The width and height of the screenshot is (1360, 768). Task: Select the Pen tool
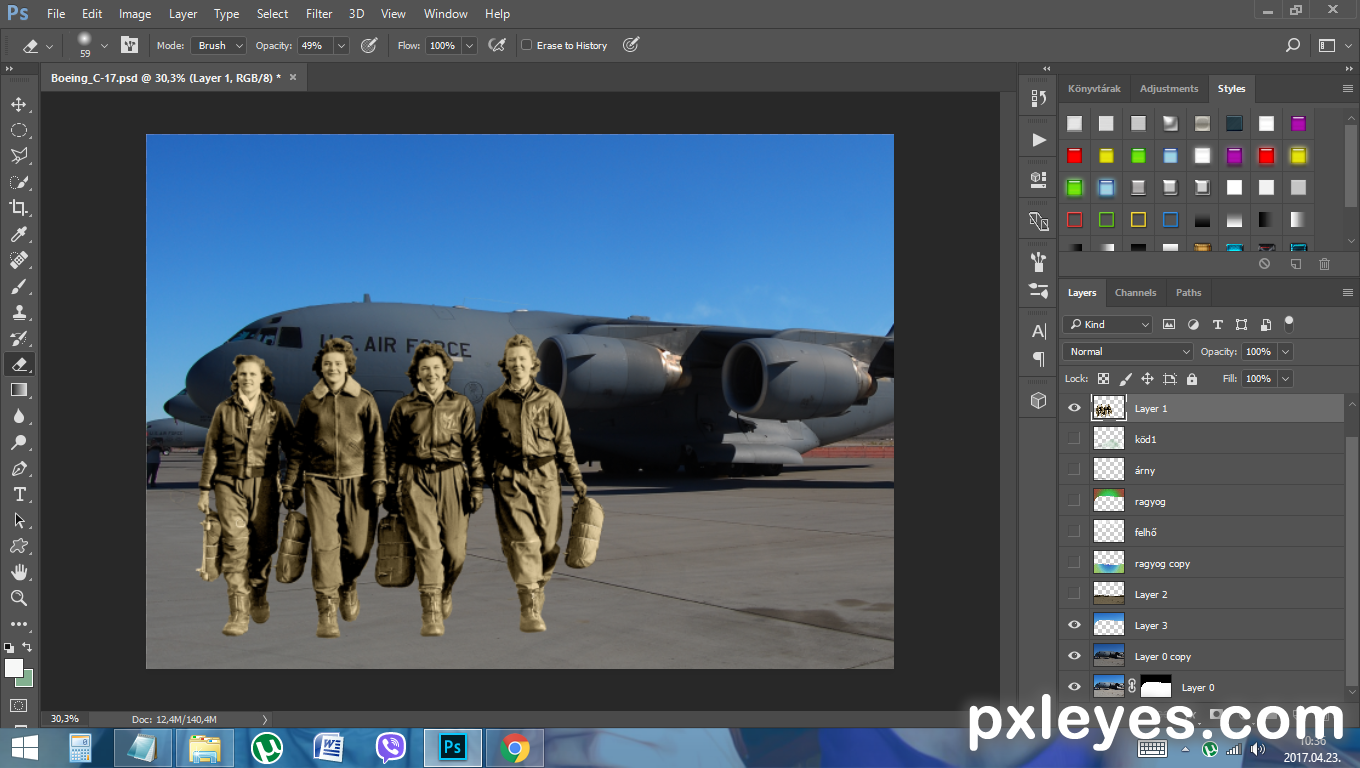18,468
